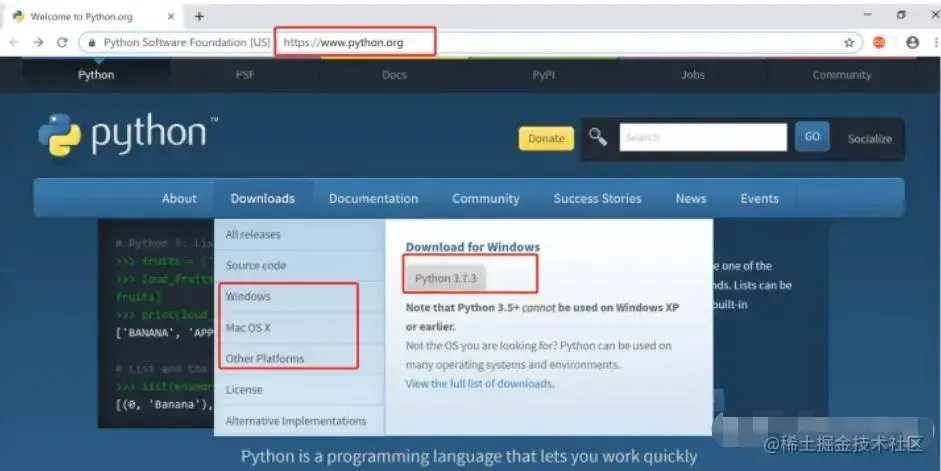Choose Alternative Implementations menu entry
This screenshot has width=941, height=471.
tap(299, 421)
